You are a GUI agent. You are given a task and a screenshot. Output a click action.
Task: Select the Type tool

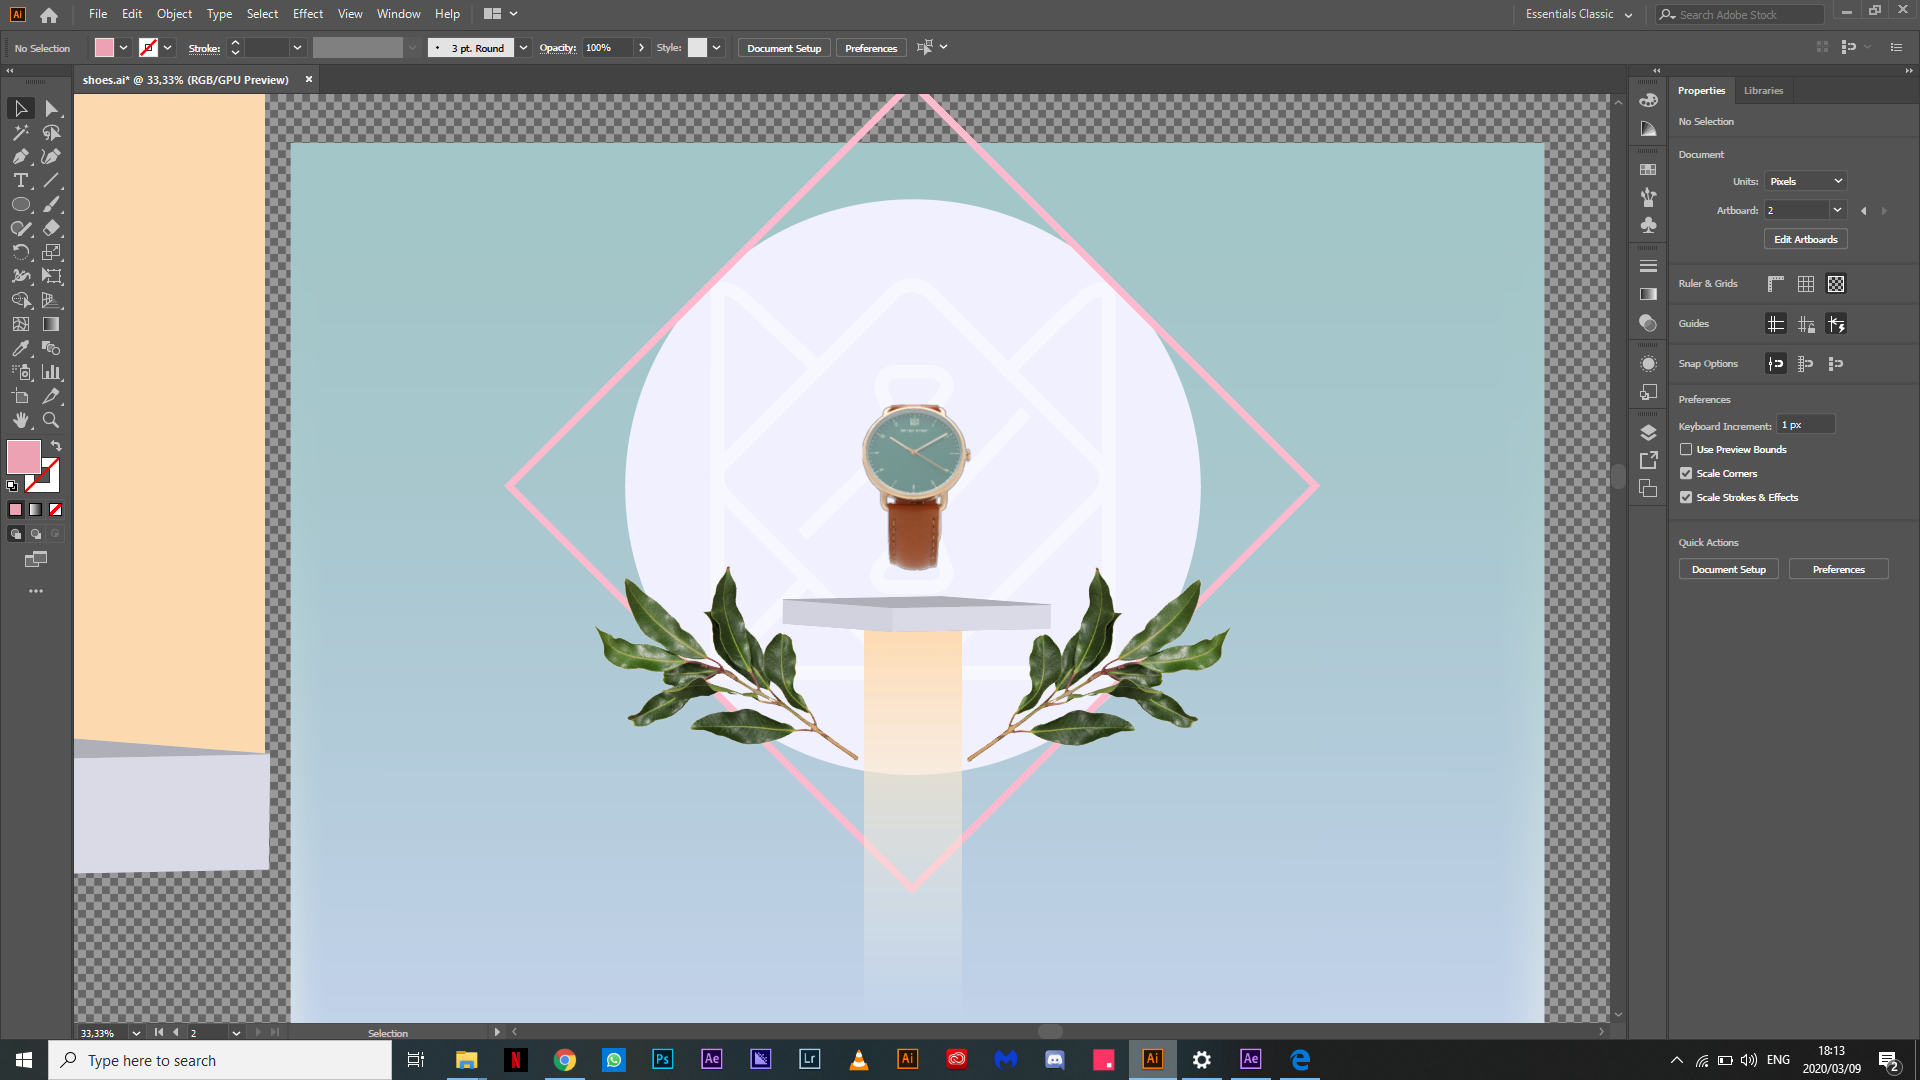(x=20, y=180)
